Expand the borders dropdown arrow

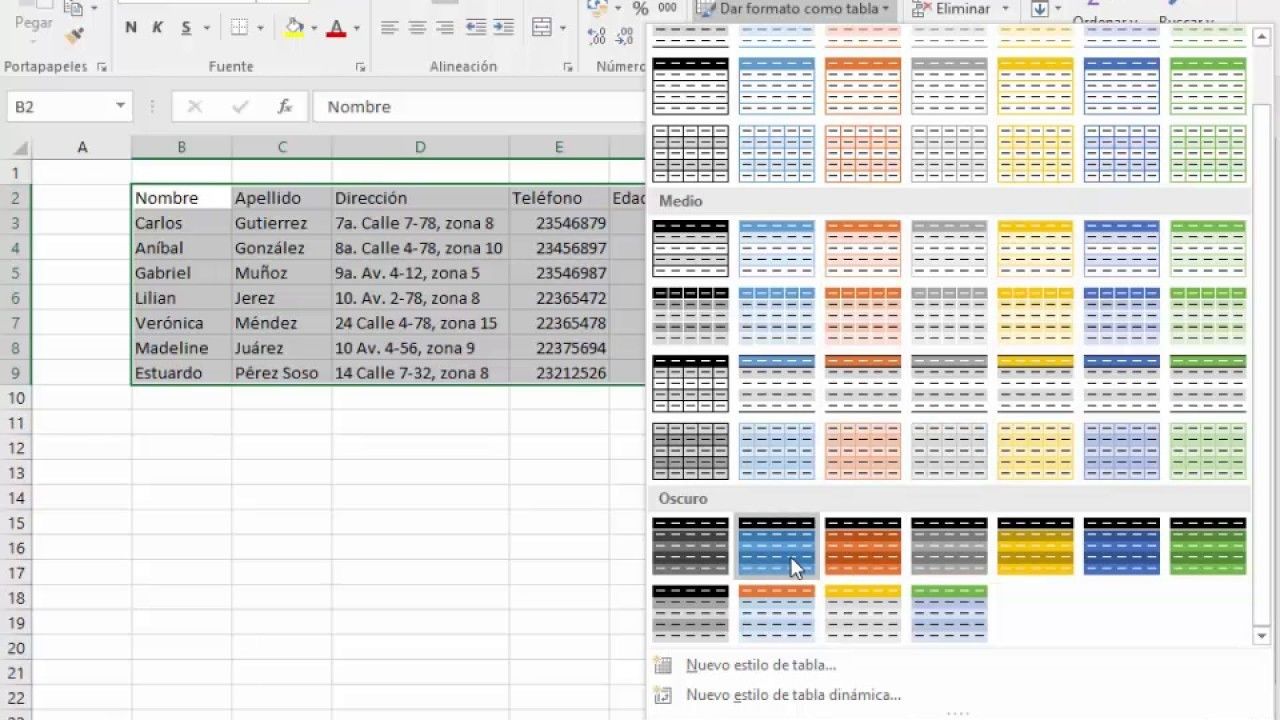pyautogui.click(x=259, y=28)
